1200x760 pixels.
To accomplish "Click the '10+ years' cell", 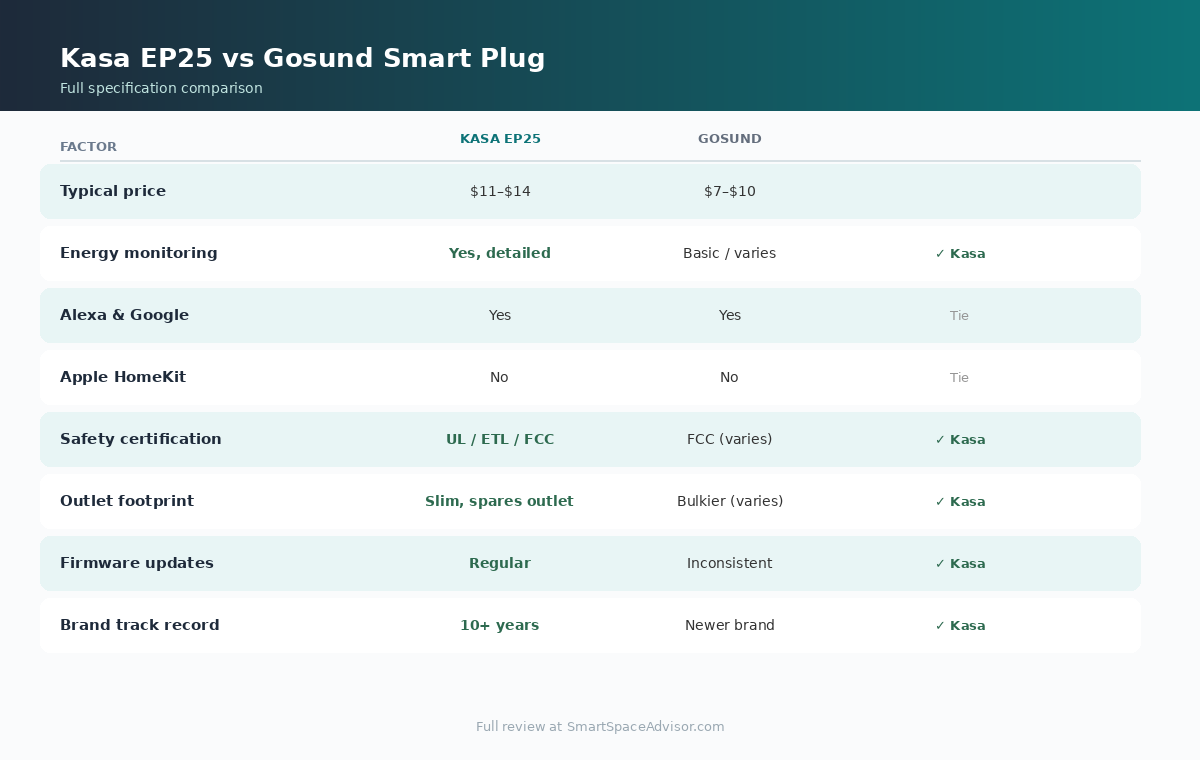I will (500, 625).
